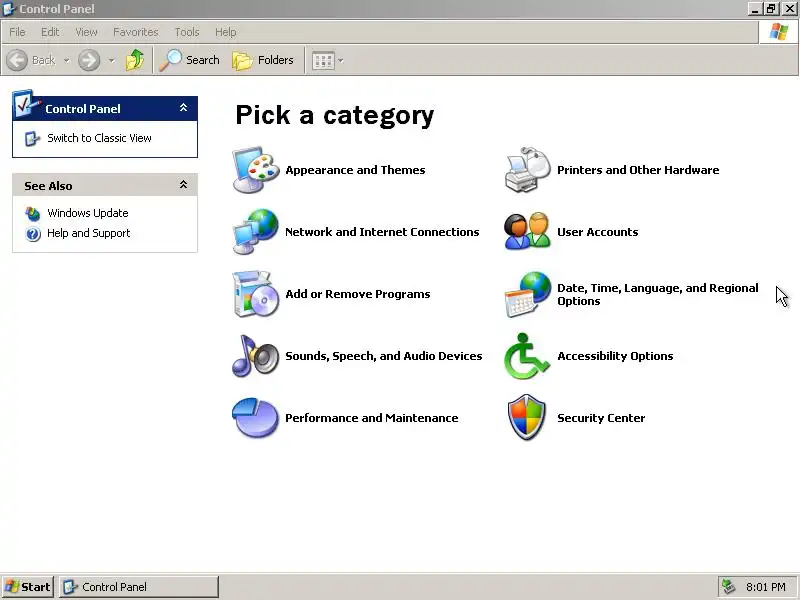Viewport: 800px width, 600px height.
Task: Toggle the Folders pane toolbar button
Action: 263,60
